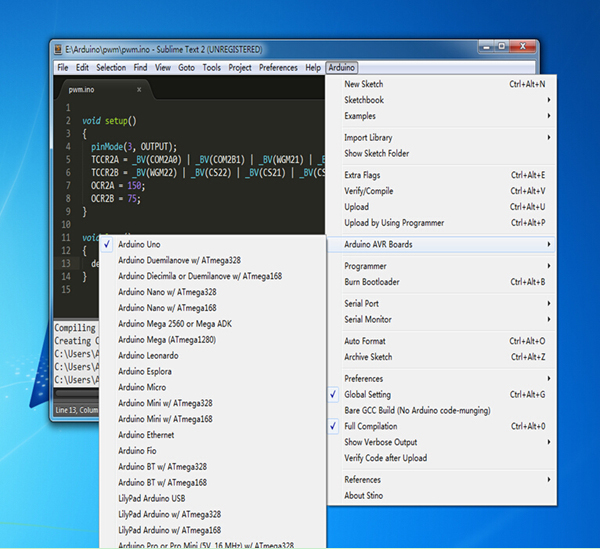Choose New Sketch from the menu
The image size is (600, 549).
click(442, 84)
